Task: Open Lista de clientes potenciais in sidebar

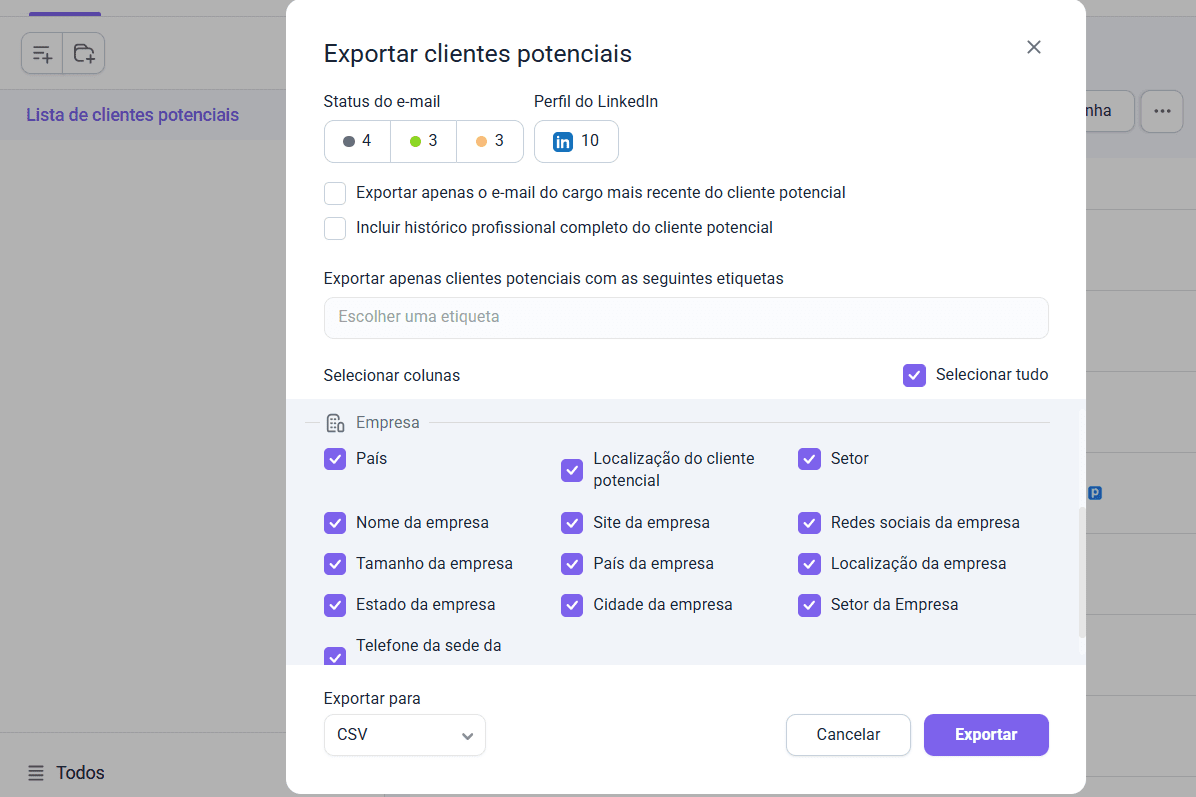Action: click(132, 115)
